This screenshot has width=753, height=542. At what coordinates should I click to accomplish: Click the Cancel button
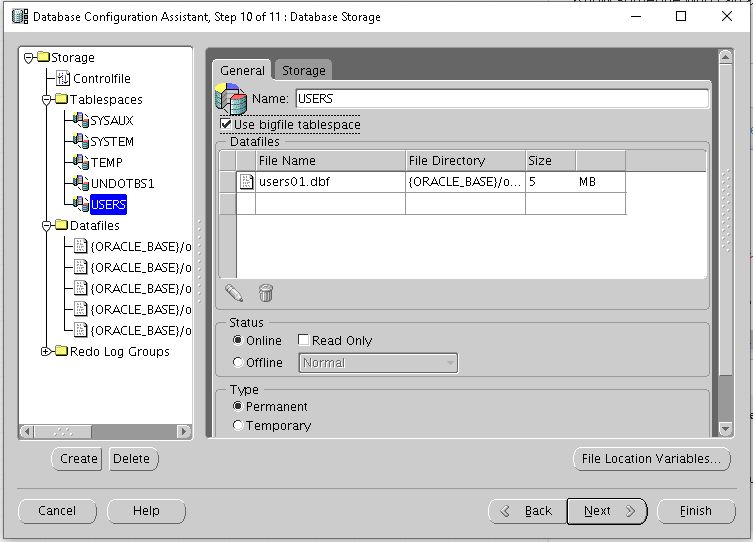(57, 511)
